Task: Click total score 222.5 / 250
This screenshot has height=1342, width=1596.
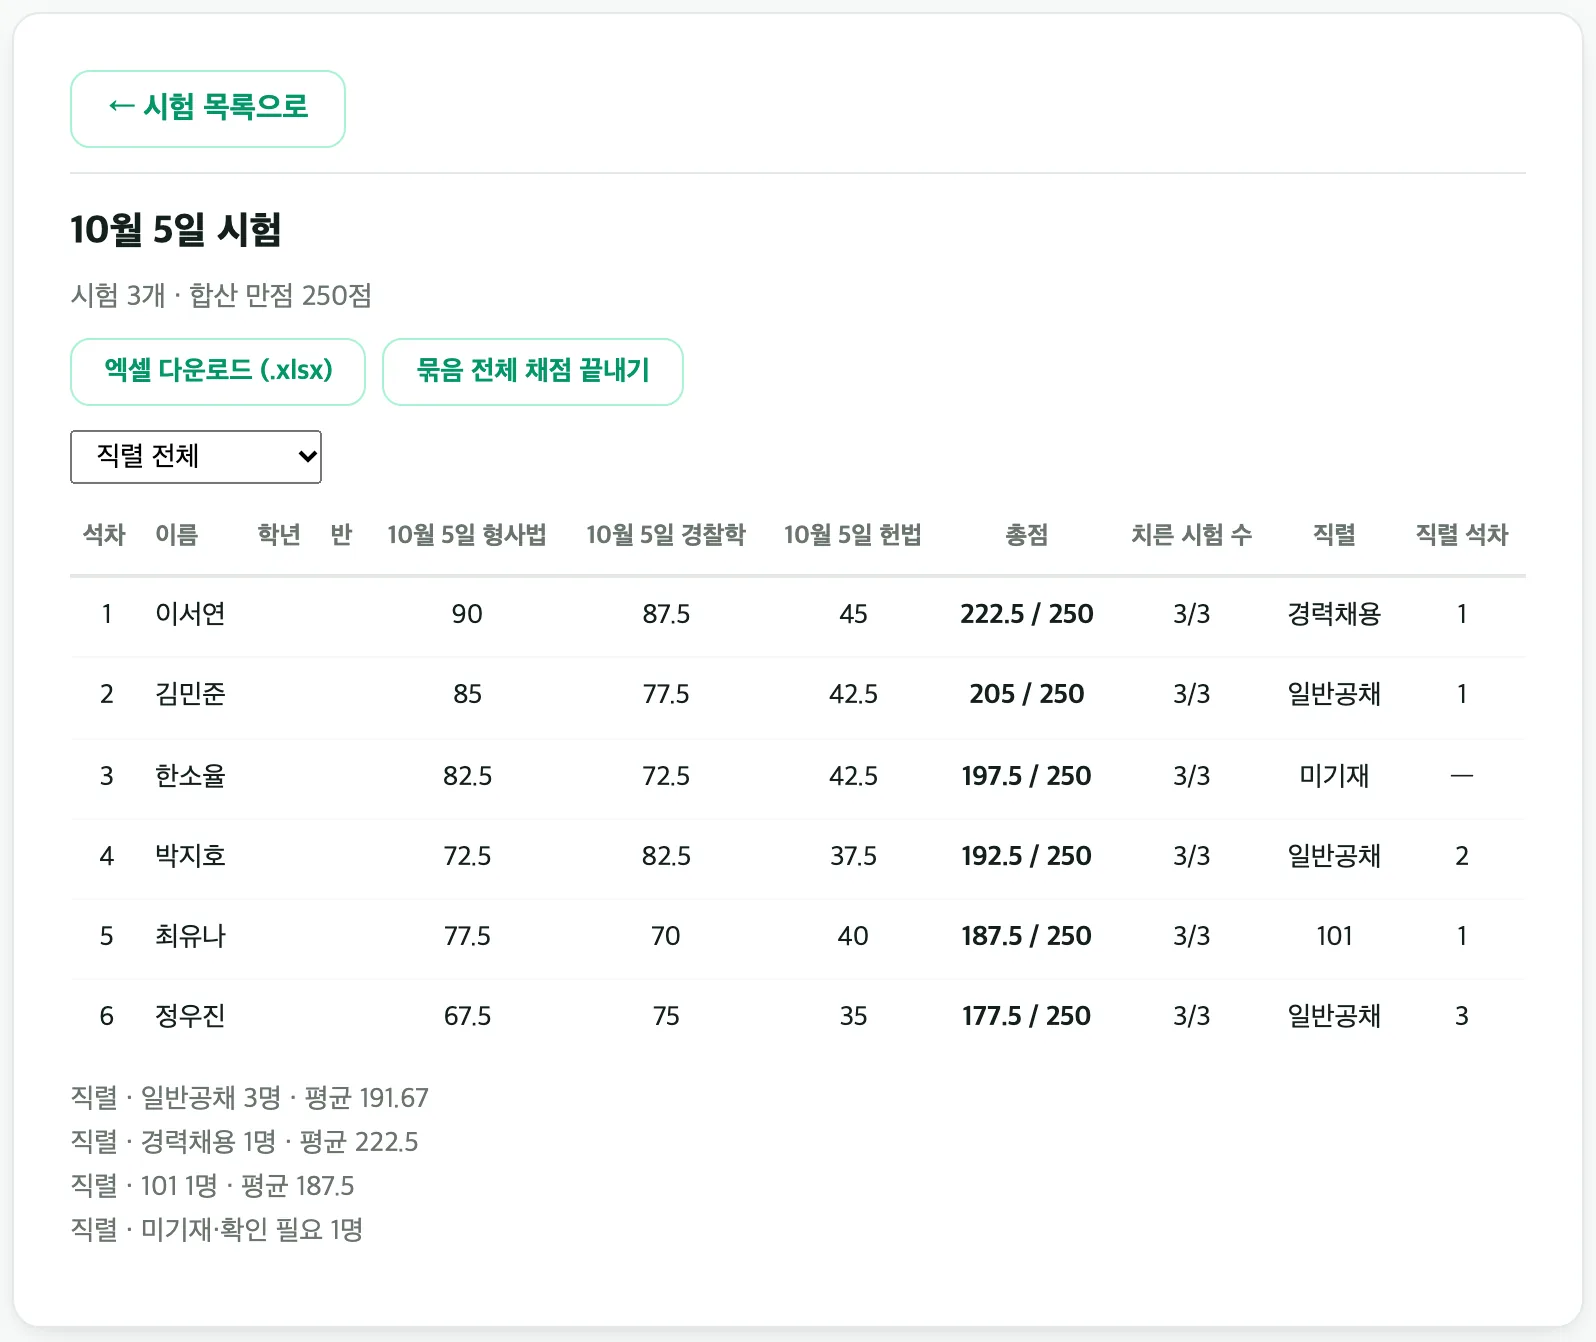Action: coord(1027,614)
